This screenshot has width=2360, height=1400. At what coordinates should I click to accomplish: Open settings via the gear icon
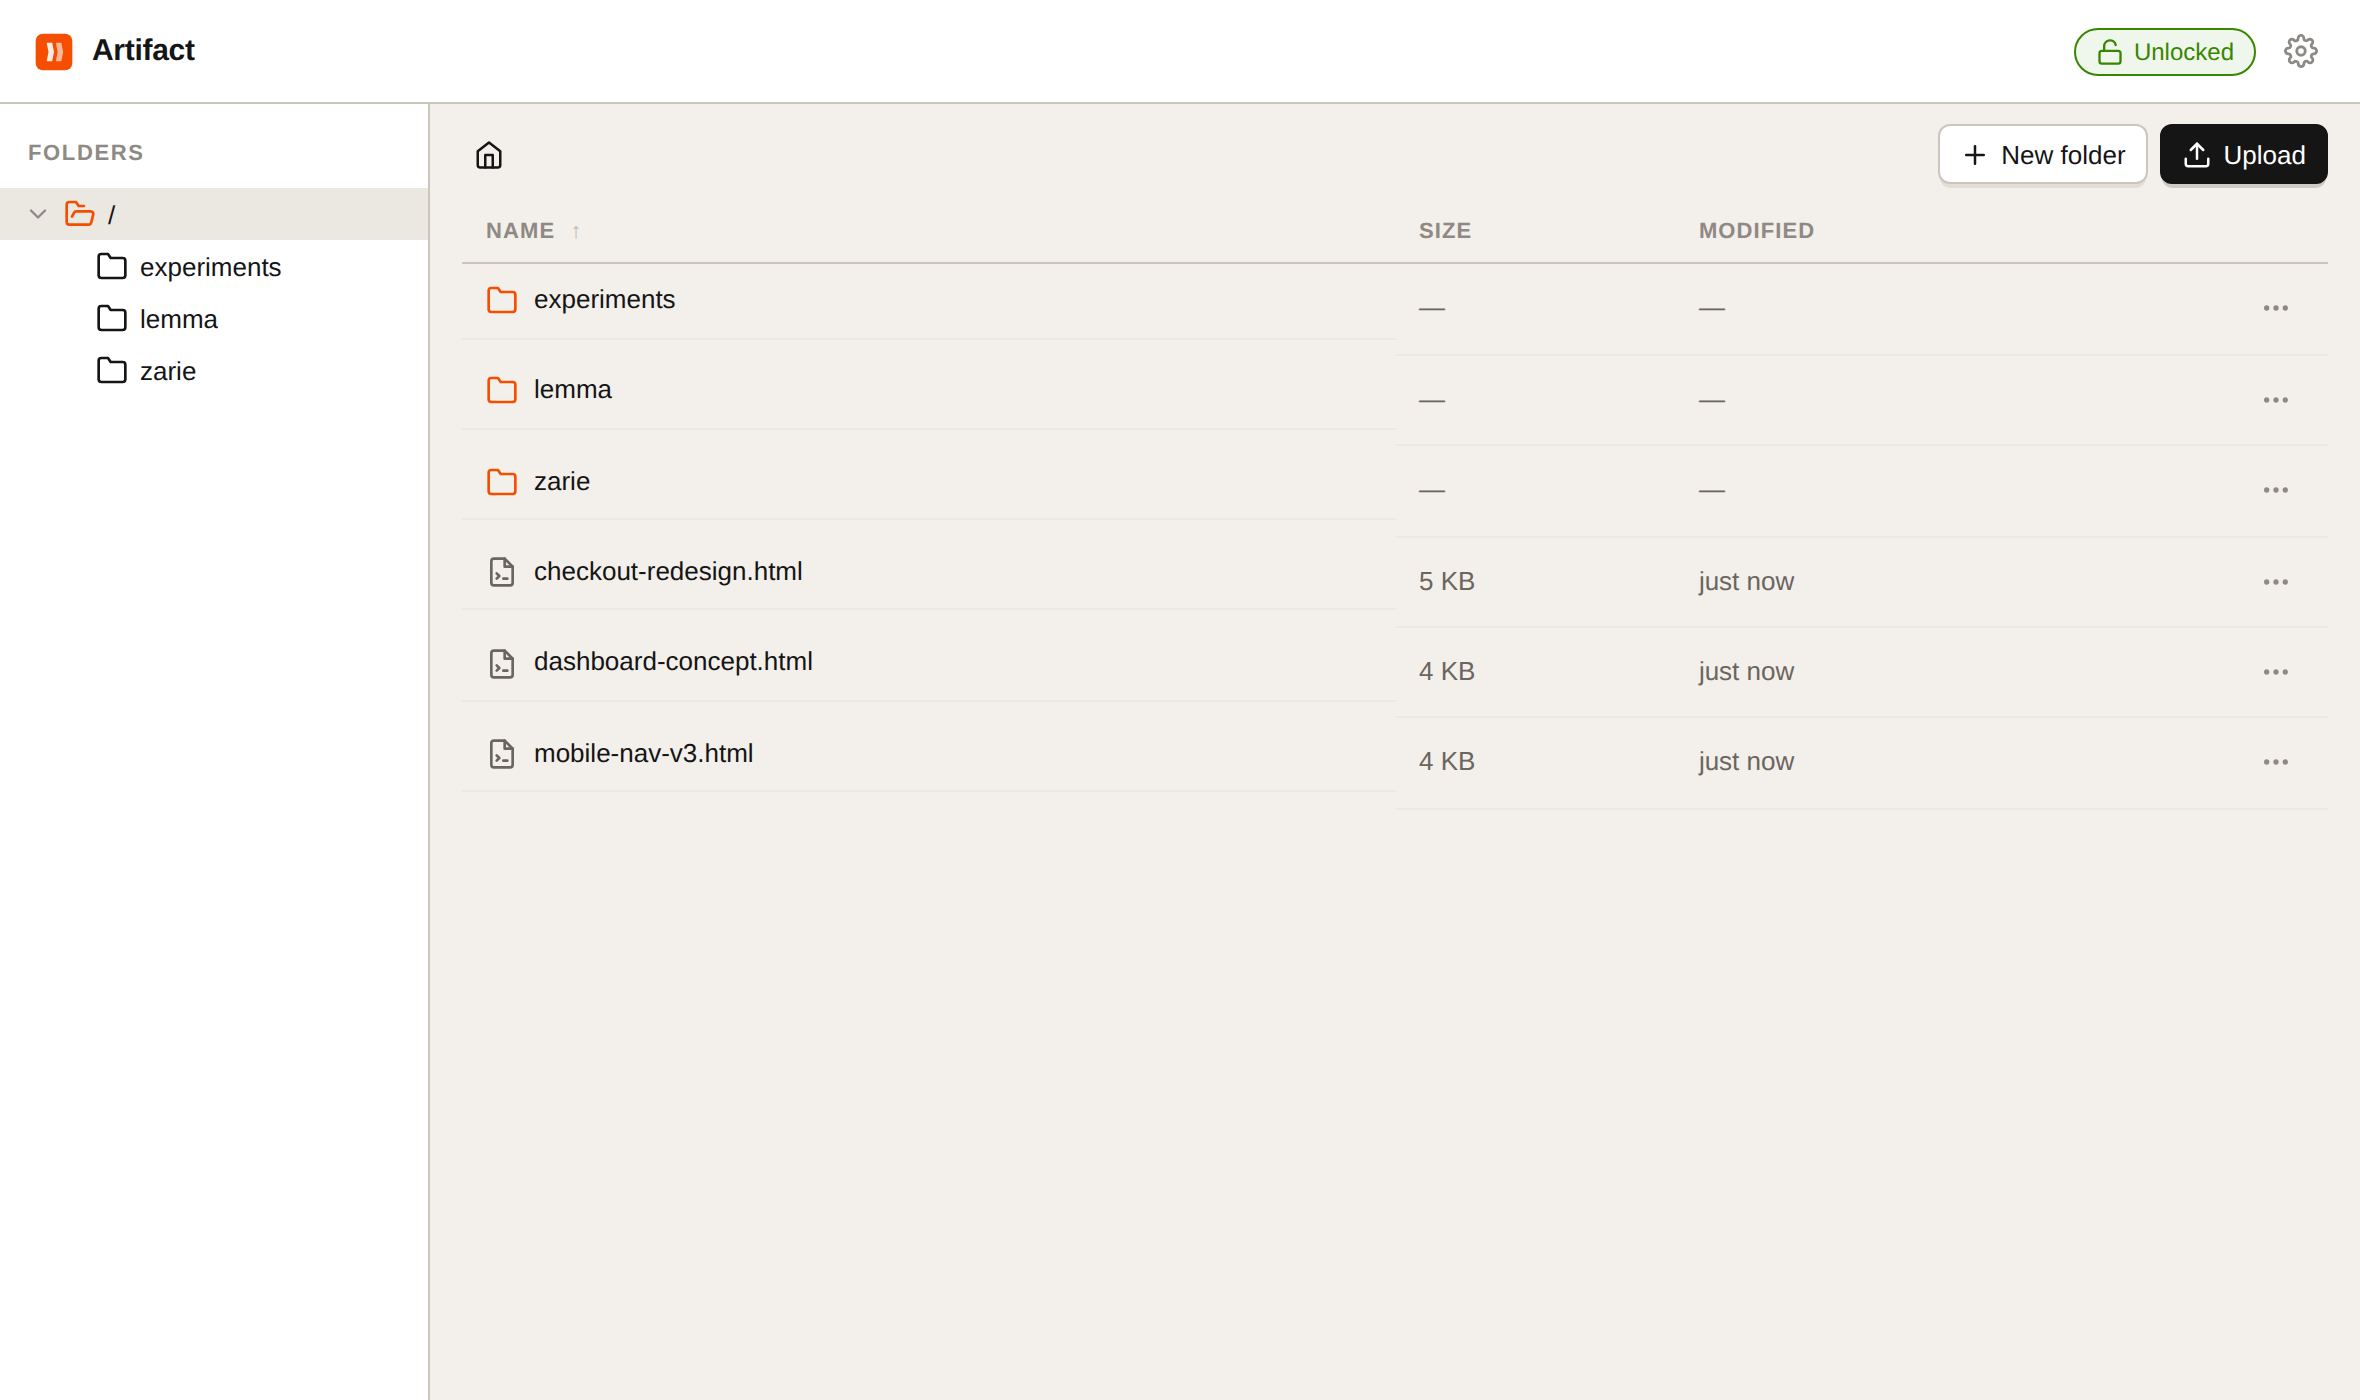[x=2300, y=51]
